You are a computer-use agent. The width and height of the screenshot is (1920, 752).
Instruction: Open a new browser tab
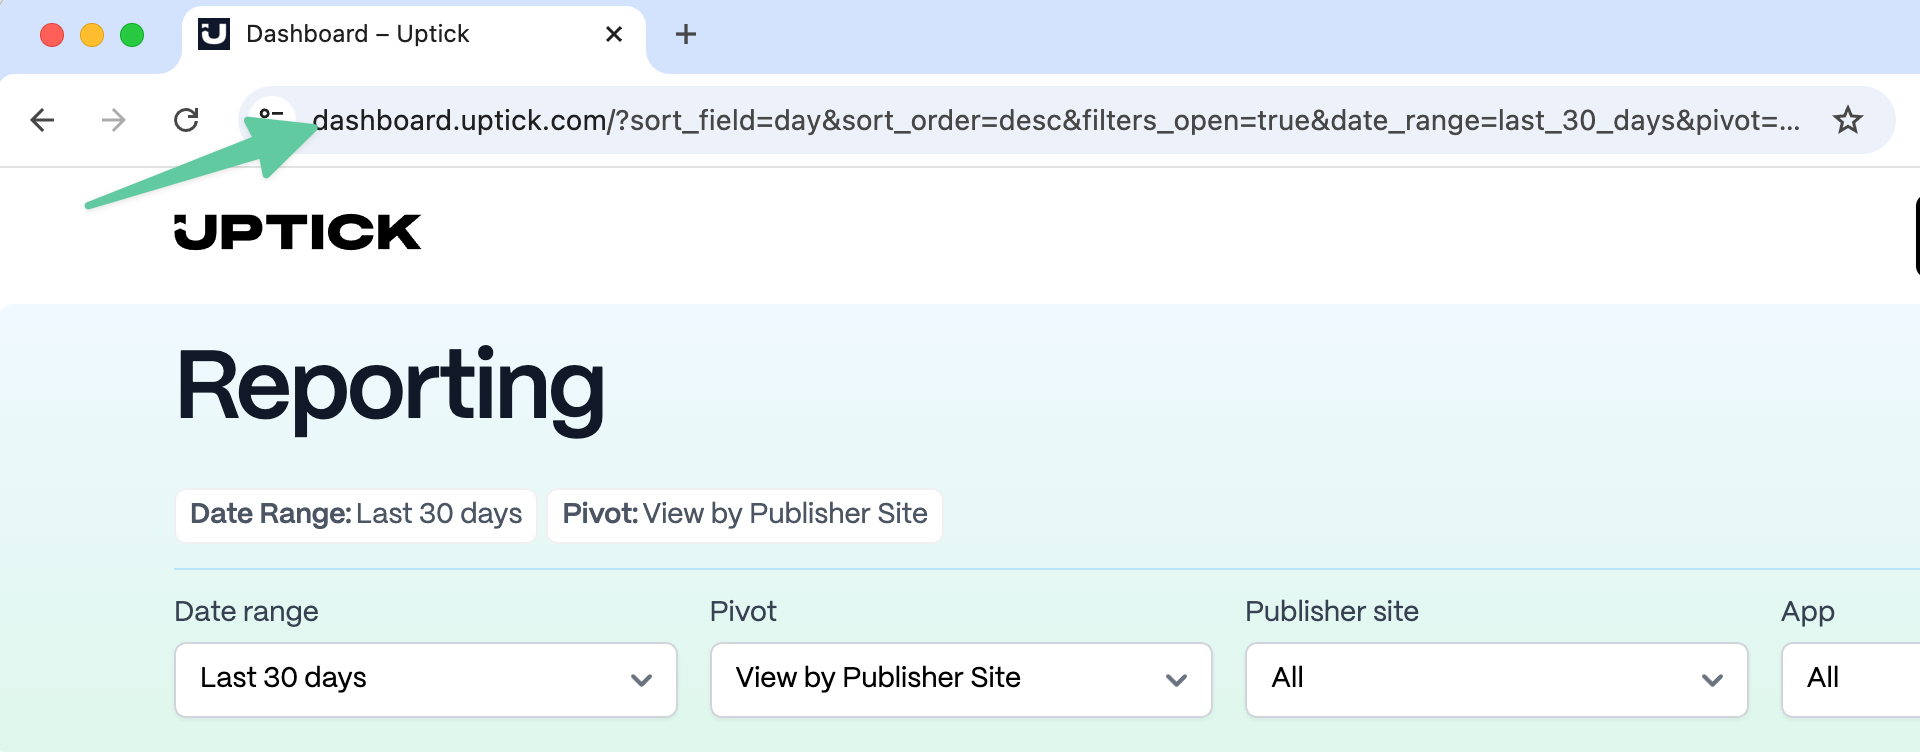[x=685, y=34]
